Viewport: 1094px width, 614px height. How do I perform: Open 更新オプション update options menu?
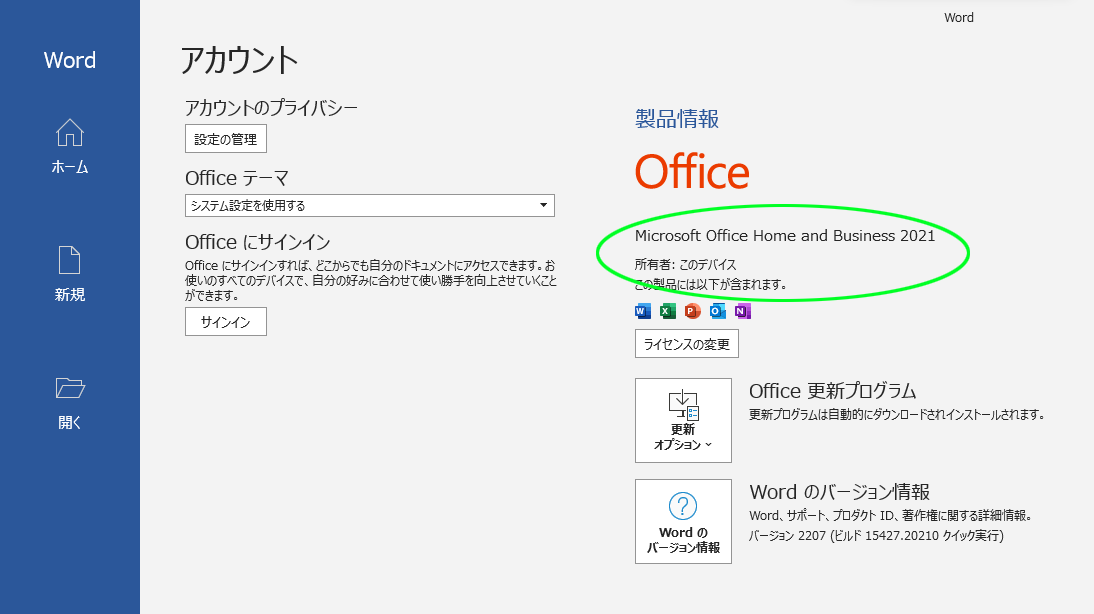click(683, 420)
